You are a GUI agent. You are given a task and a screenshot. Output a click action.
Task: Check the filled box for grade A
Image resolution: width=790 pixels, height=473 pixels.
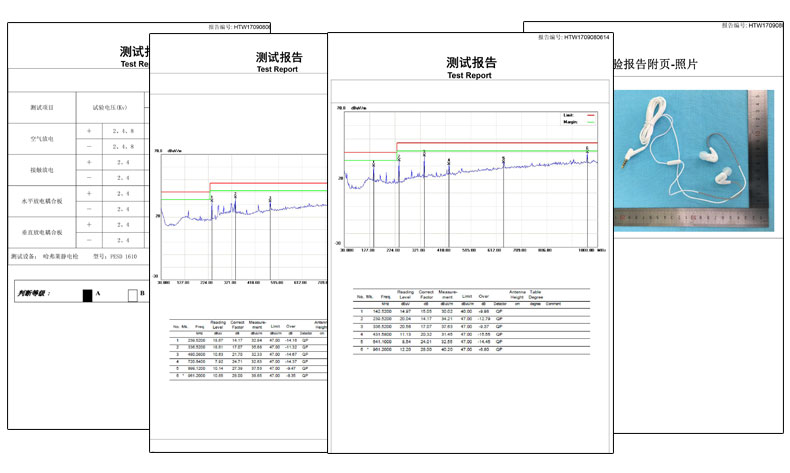(x=87, y=295)
